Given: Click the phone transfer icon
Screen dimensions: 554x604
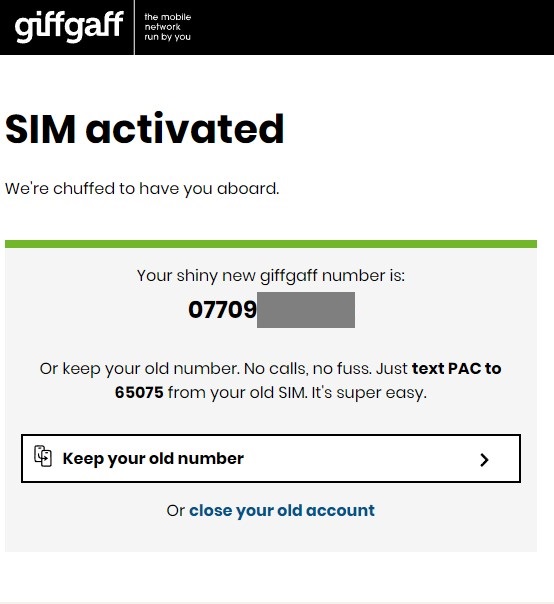Looking at the screenshot, I should coord(43,456).
